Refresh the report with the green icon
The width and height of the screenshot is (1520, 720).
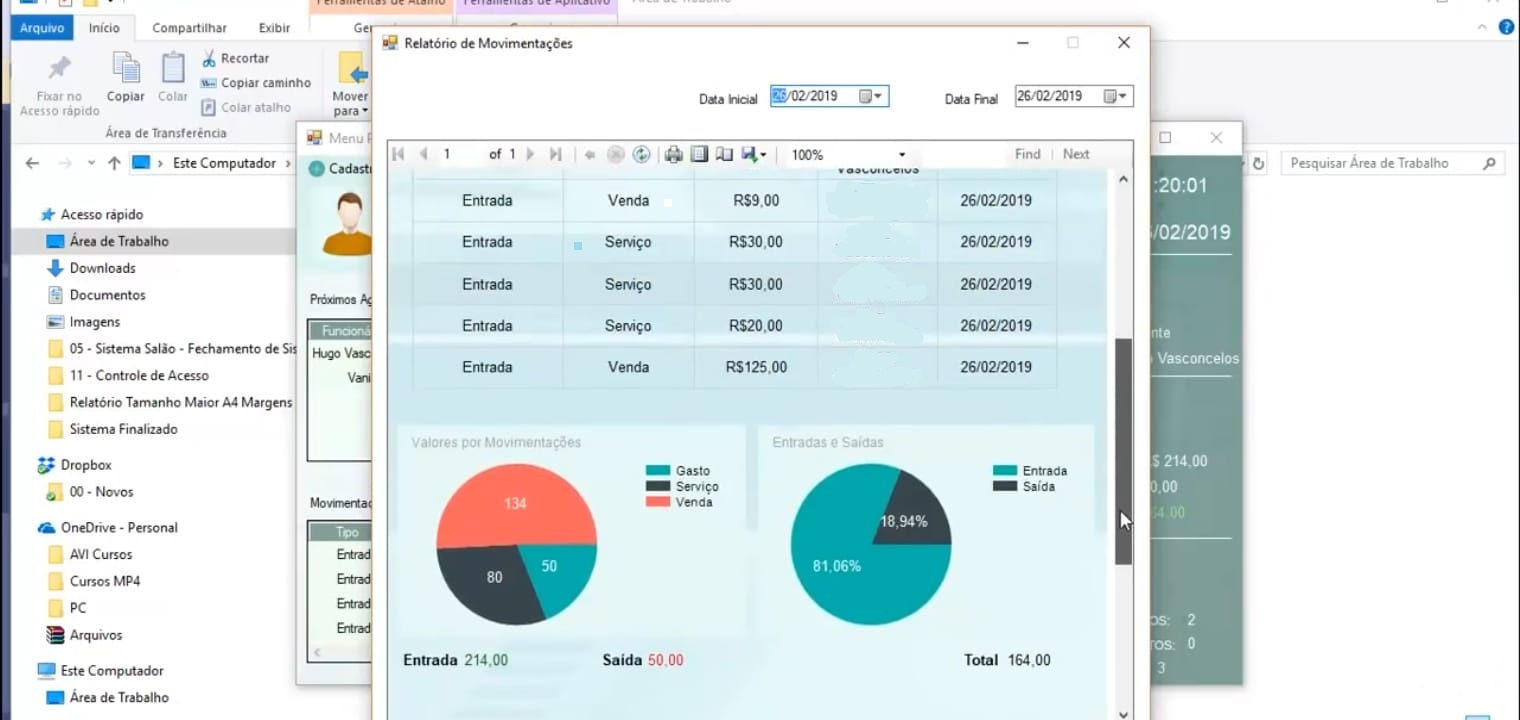(x=642, y=154)
